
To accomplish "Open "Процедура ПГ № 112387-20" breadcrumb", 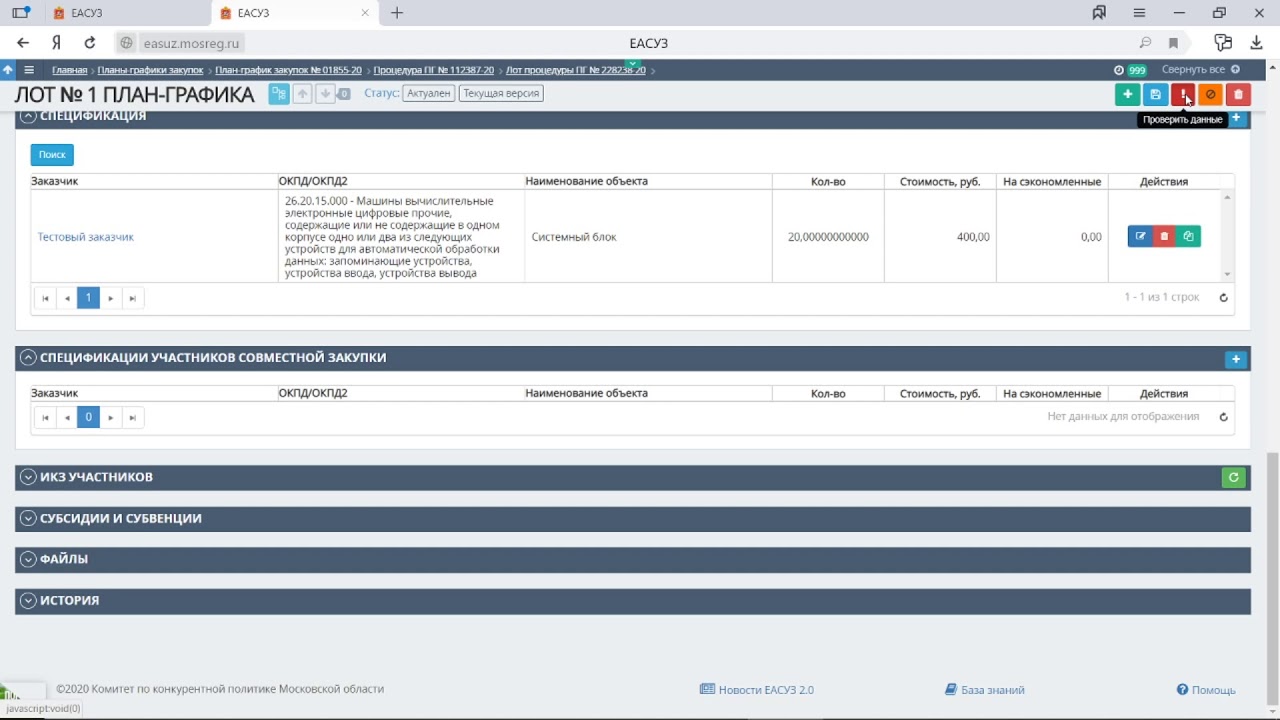I will 434,70.
